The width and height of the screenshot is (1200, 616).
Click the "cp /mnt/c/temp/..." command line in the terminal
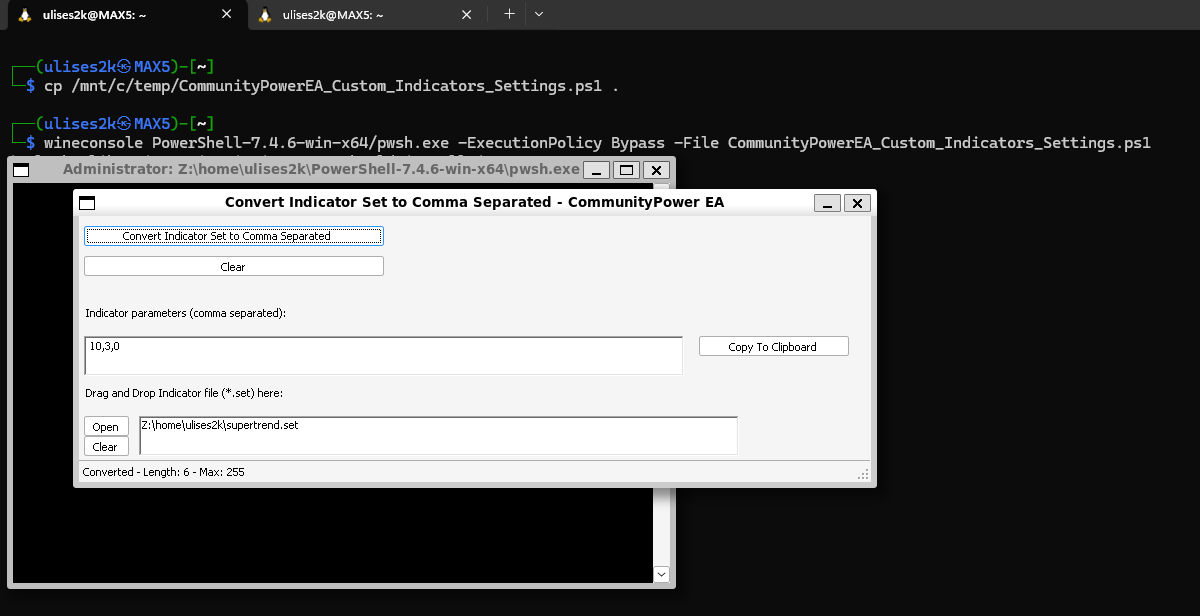click(x=331, y=86)
